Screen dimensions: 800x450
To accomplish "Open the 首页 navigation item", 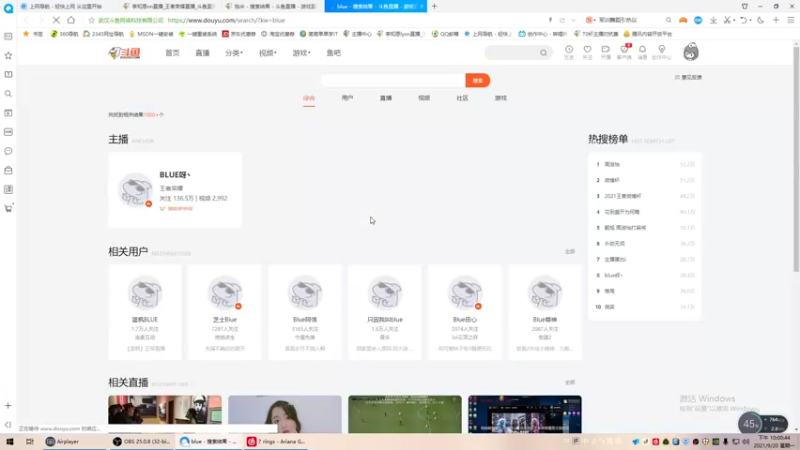I will (x=172, y=53).
